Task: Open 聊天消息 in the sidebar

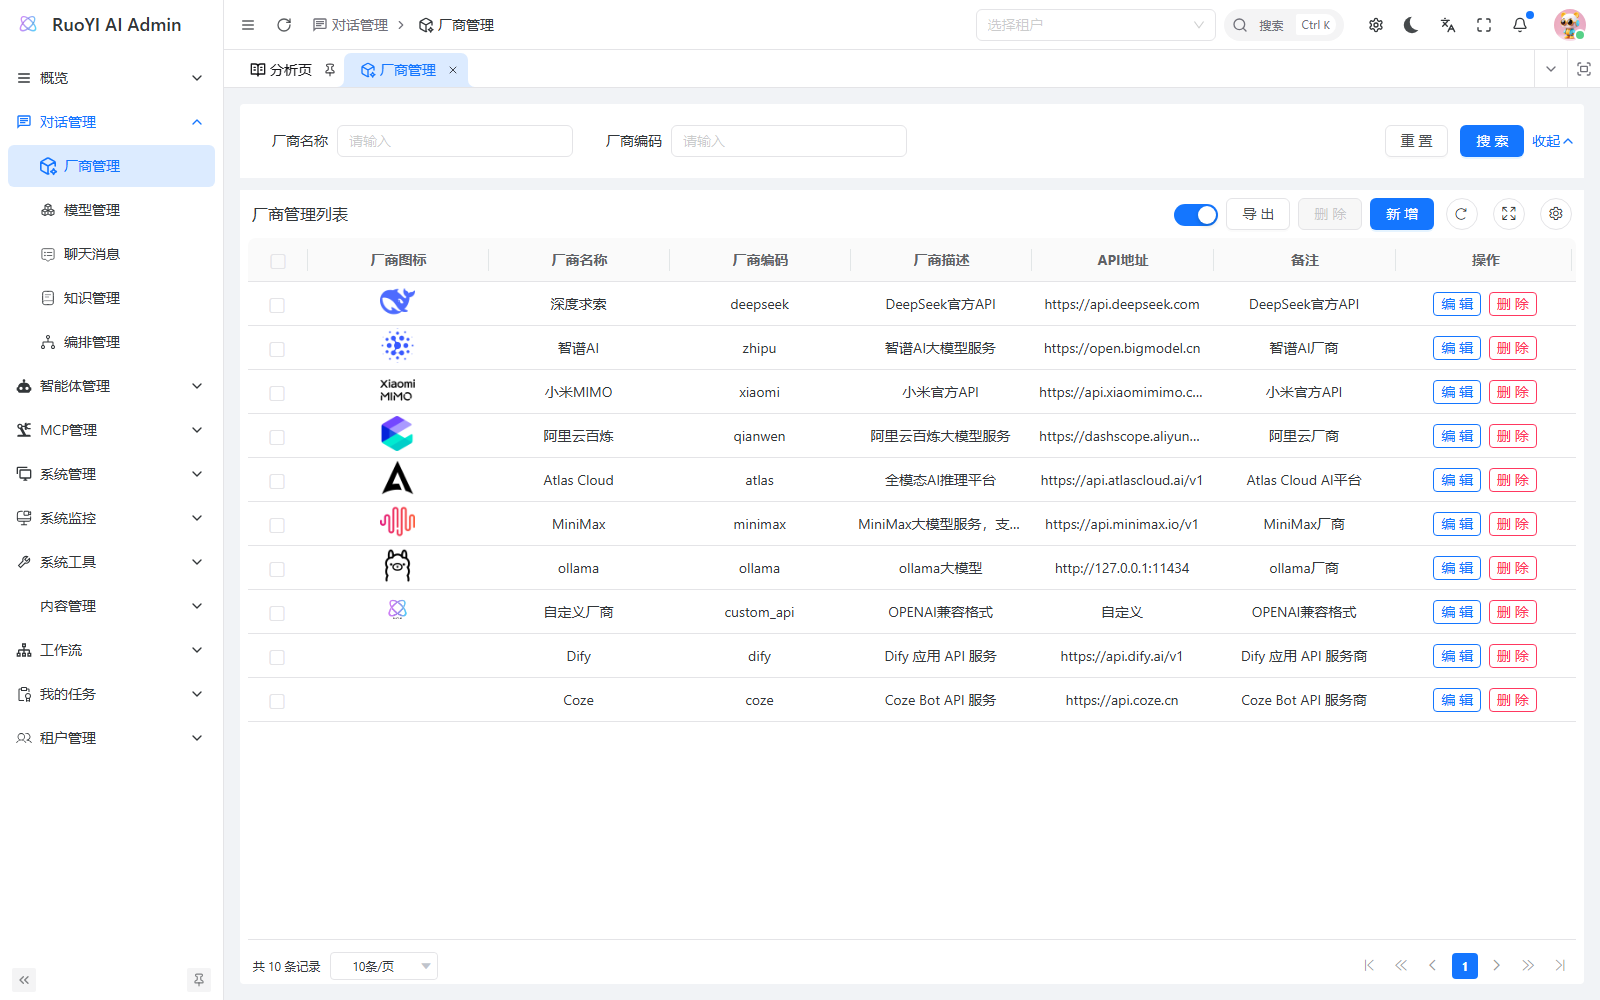Action: tap(111, 254)
